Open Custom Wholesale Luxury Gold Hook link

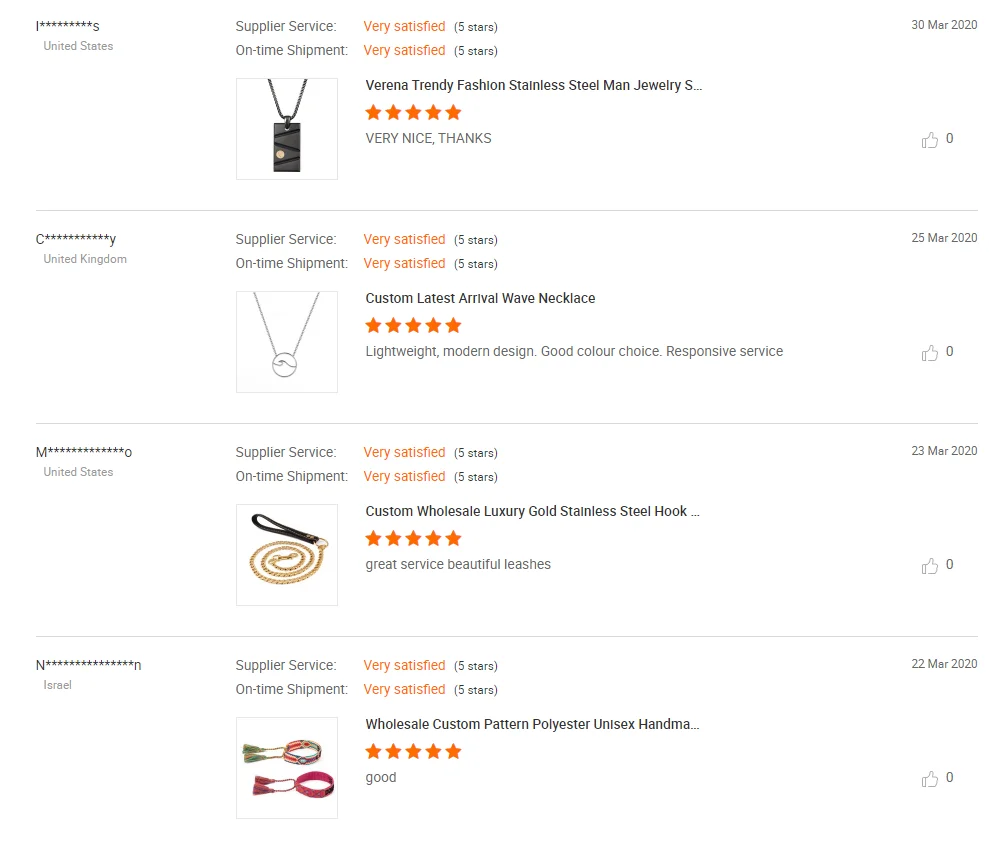click(532, 512)
